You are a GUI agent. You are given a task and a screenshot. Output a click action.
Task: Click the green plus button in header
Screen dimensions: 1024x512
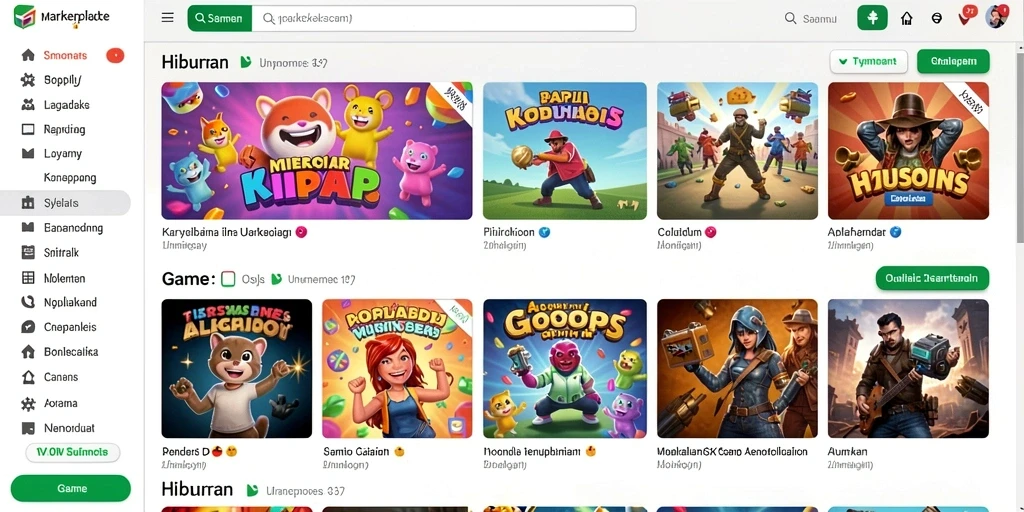872,18
